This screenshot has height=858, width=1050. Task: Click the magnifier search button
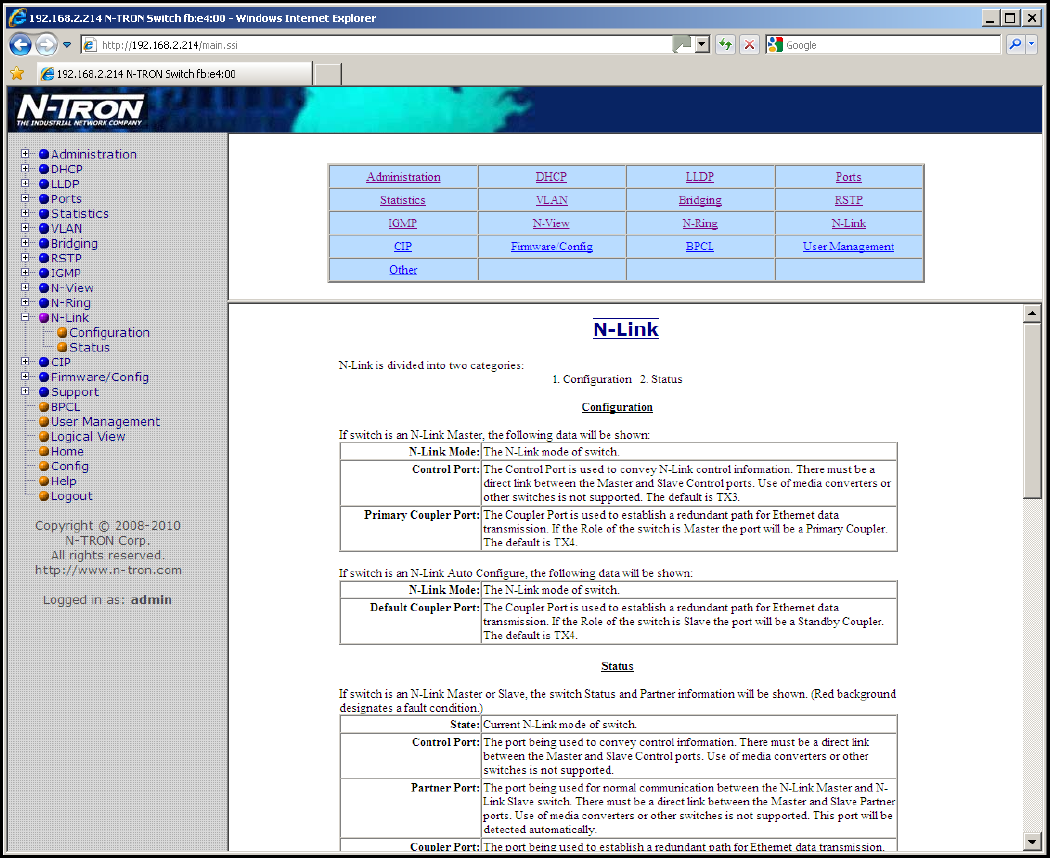1015,45
